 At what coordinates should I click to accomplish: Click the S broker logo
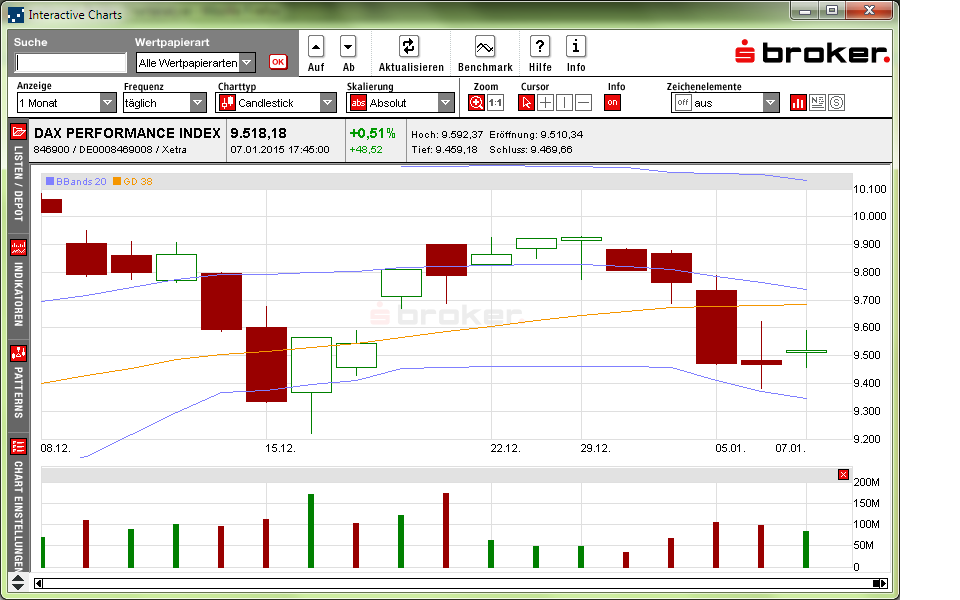[812, 52]
